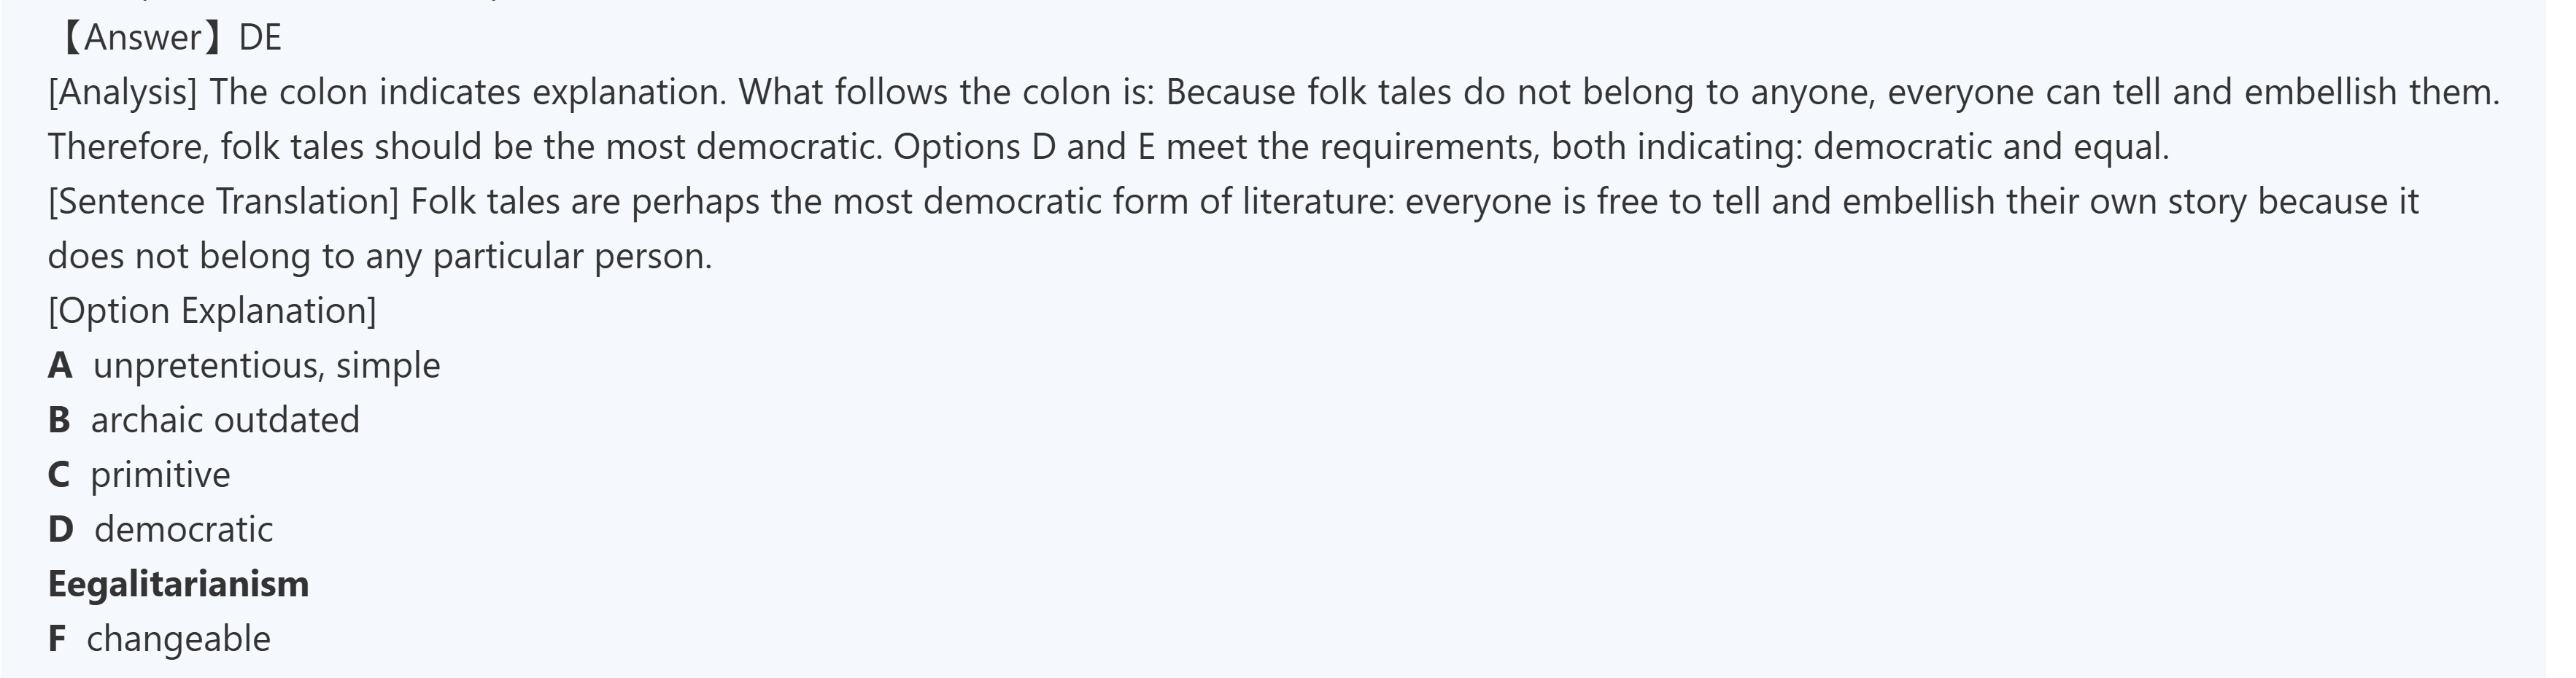Select the bold option letter C

point(59,475)
